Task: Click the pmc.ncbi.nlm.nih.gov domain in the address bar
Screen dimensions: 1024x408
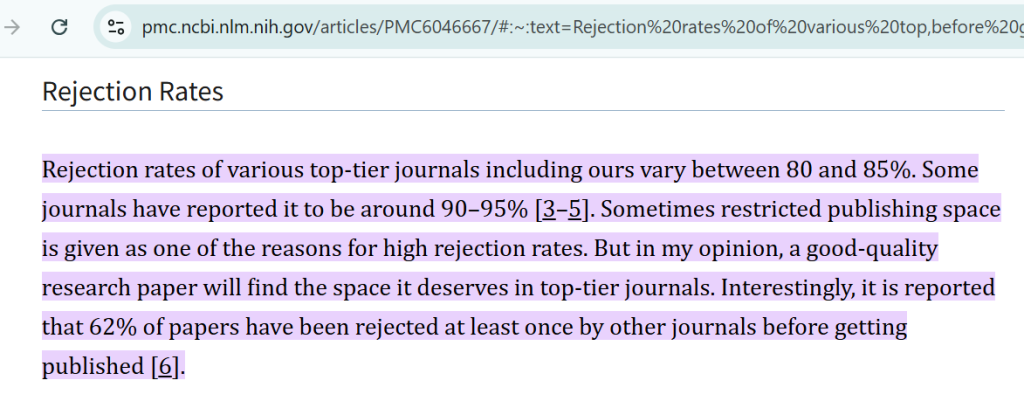Action: tap(231, 27)
